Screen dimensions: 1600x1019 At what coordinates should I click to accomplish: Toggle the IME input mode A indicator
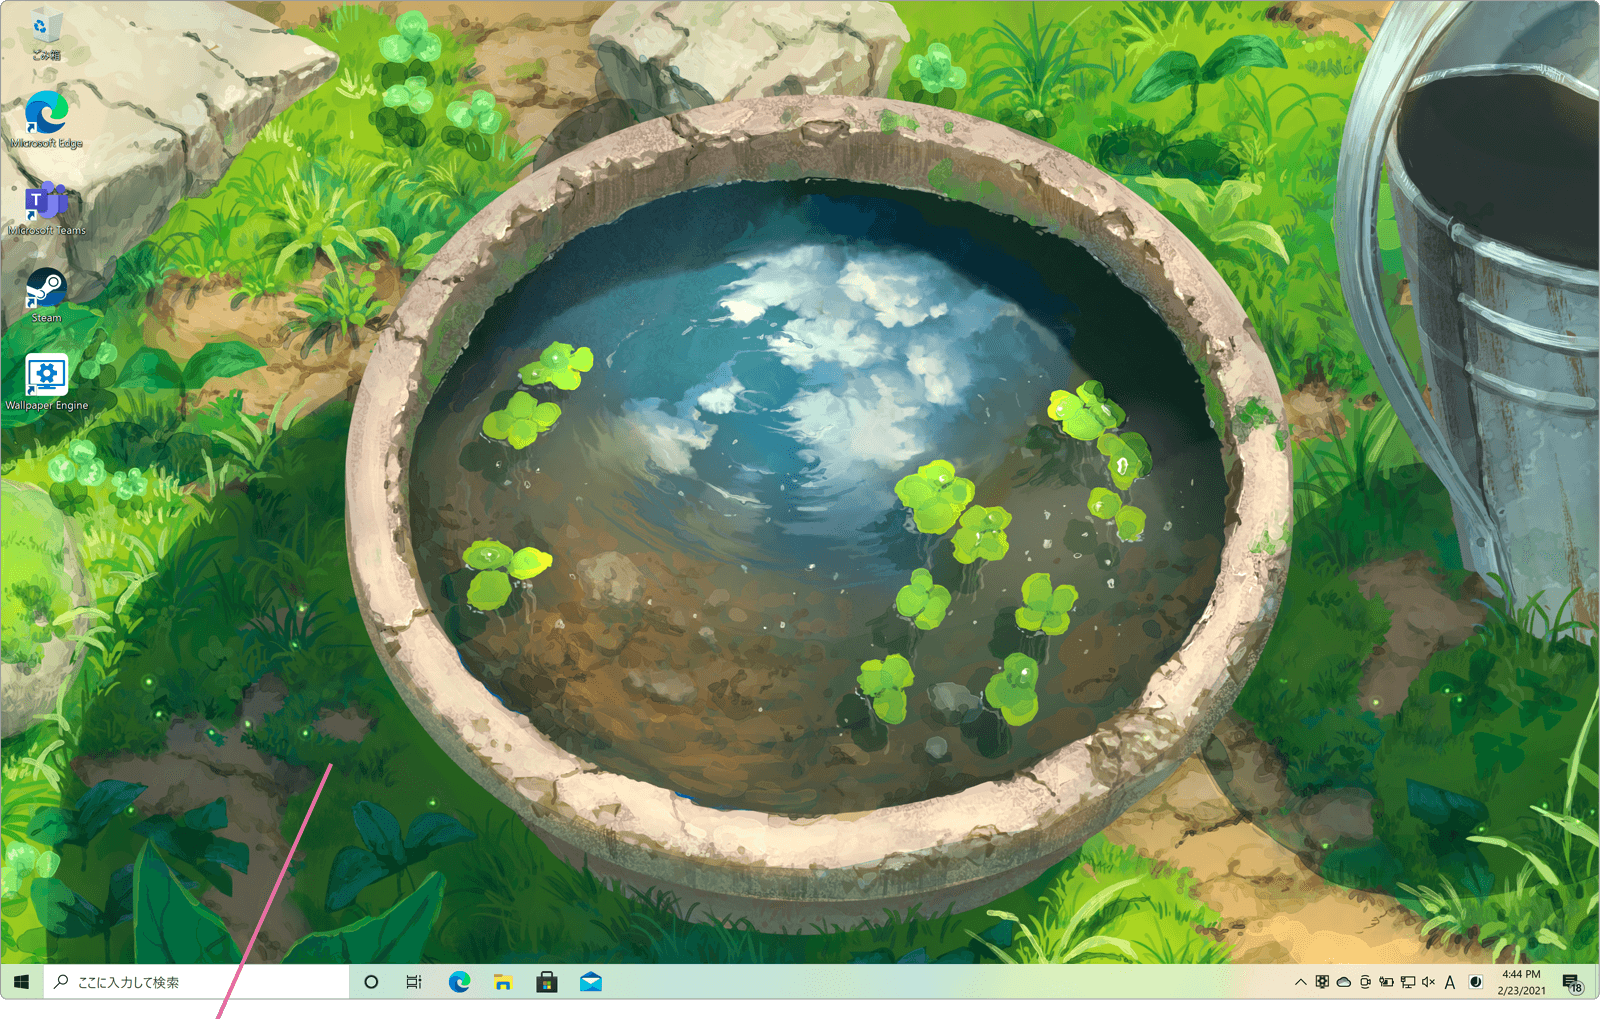pos(1450,982)
